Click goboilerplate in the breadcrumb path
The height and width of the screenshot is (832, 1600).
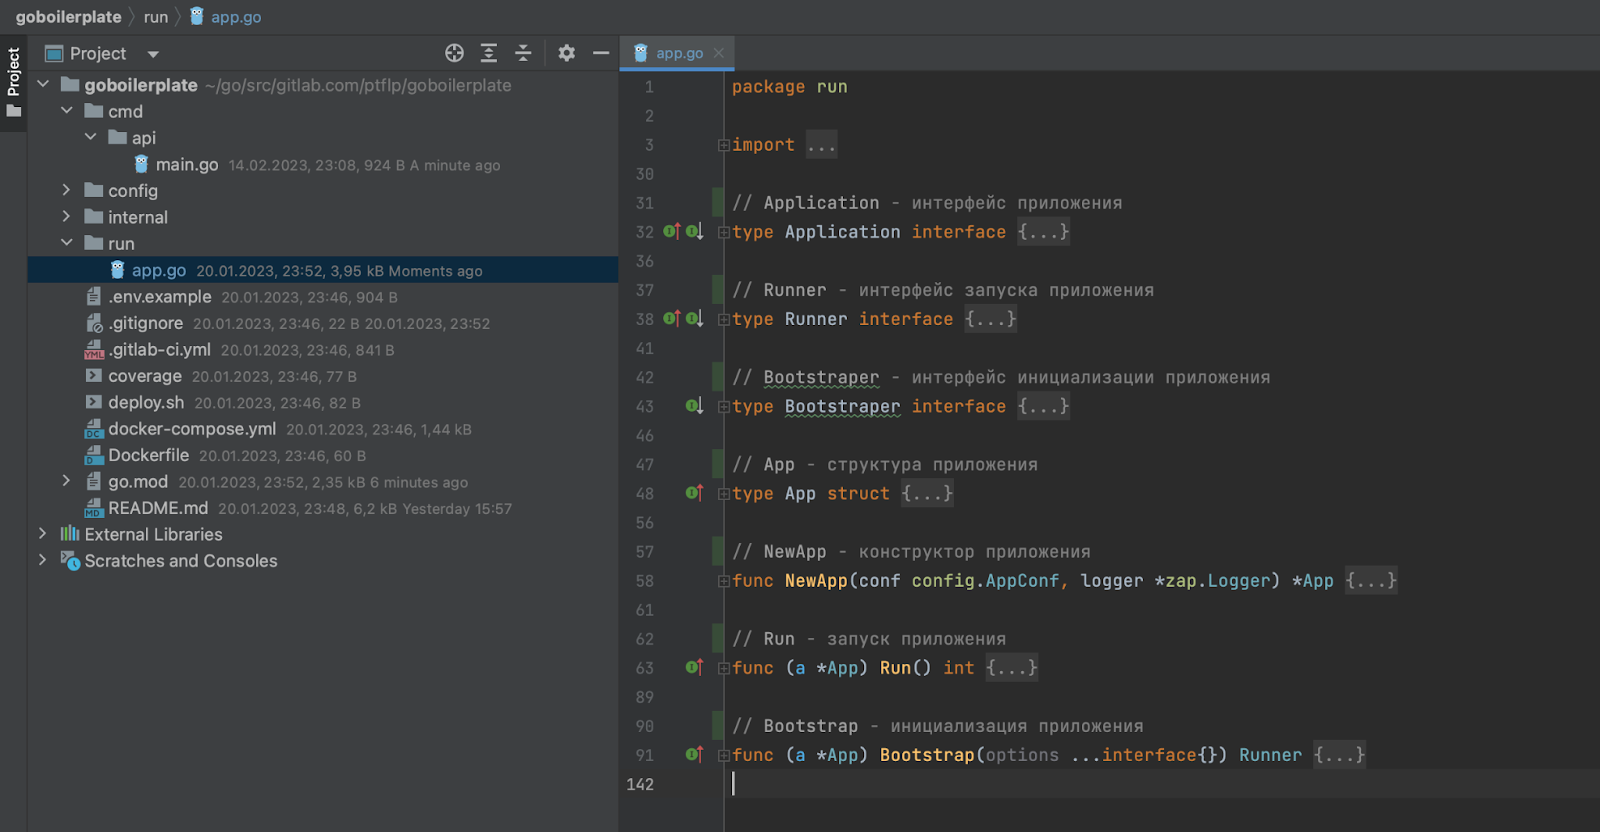tap(68, 17)
